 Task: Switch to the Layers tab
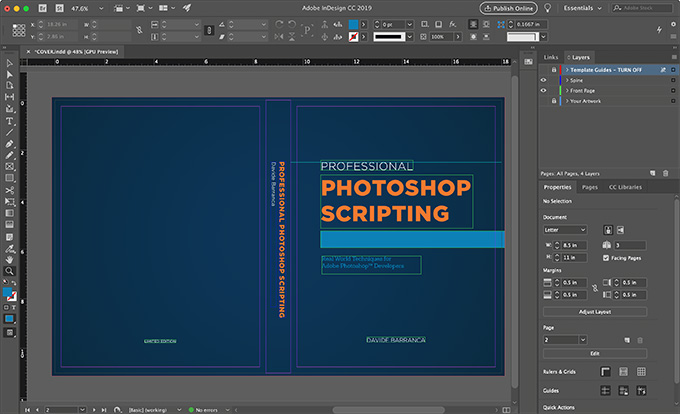[579, 57]
